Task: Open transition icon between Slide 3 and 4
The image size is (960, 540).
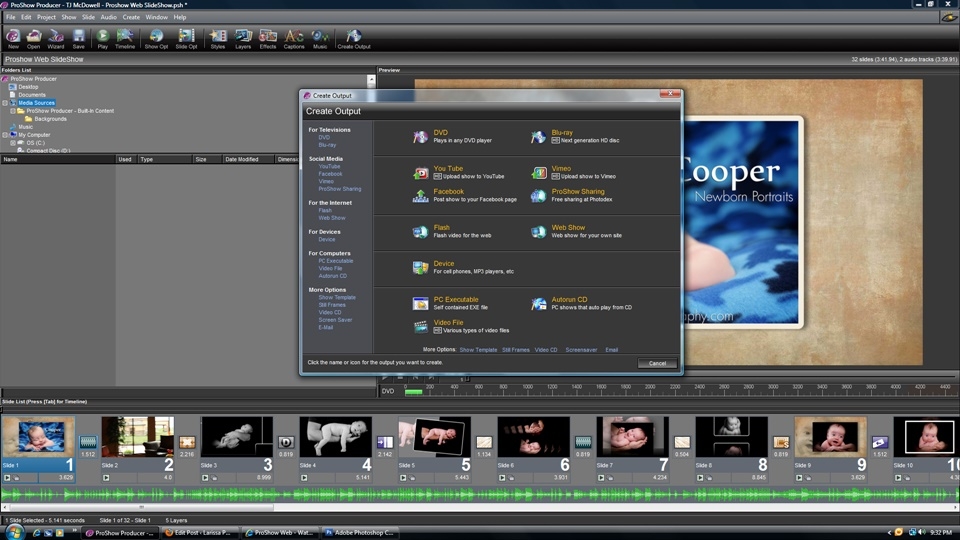Action: point(286,442)
